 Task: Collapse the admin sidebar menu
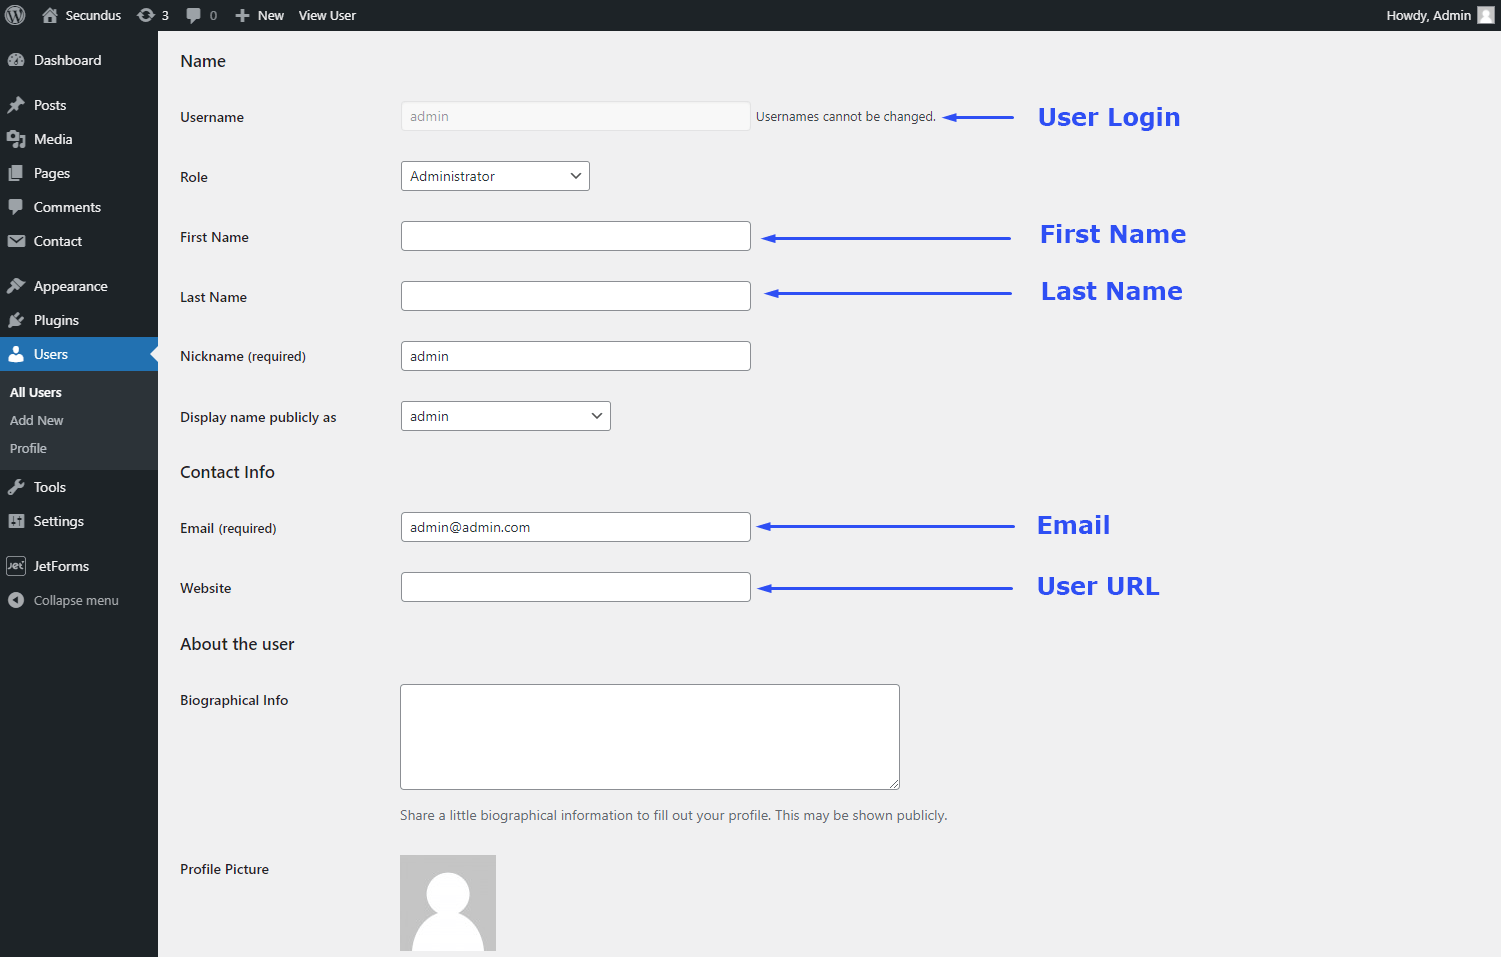[17, 600]
